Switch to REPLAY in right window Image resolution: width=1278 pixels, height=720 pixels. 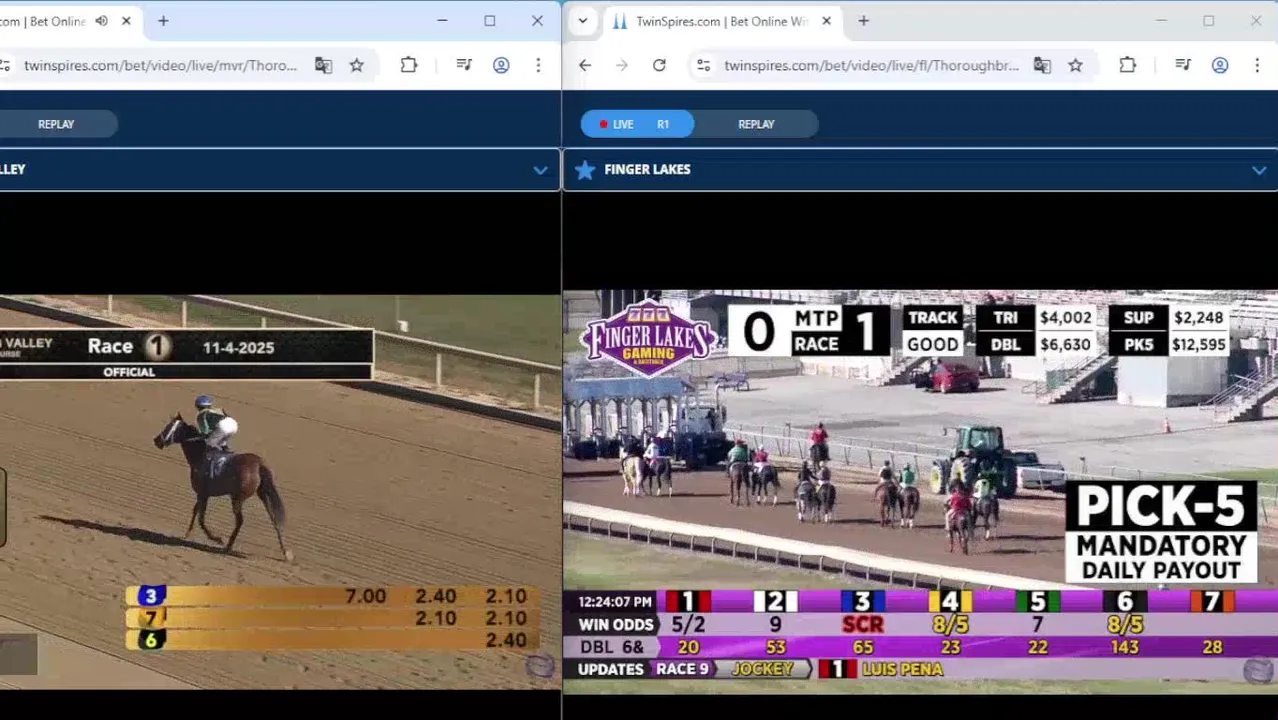(x=756, y=124)
